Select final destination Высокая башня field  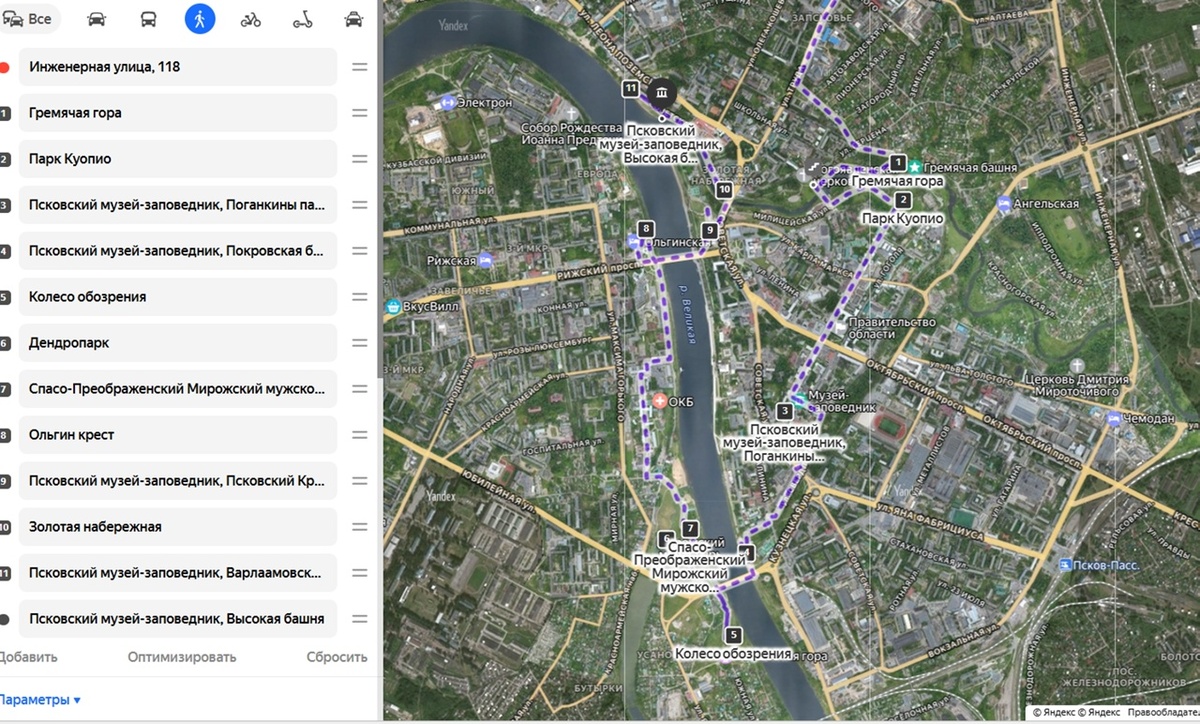coord(178,619)
